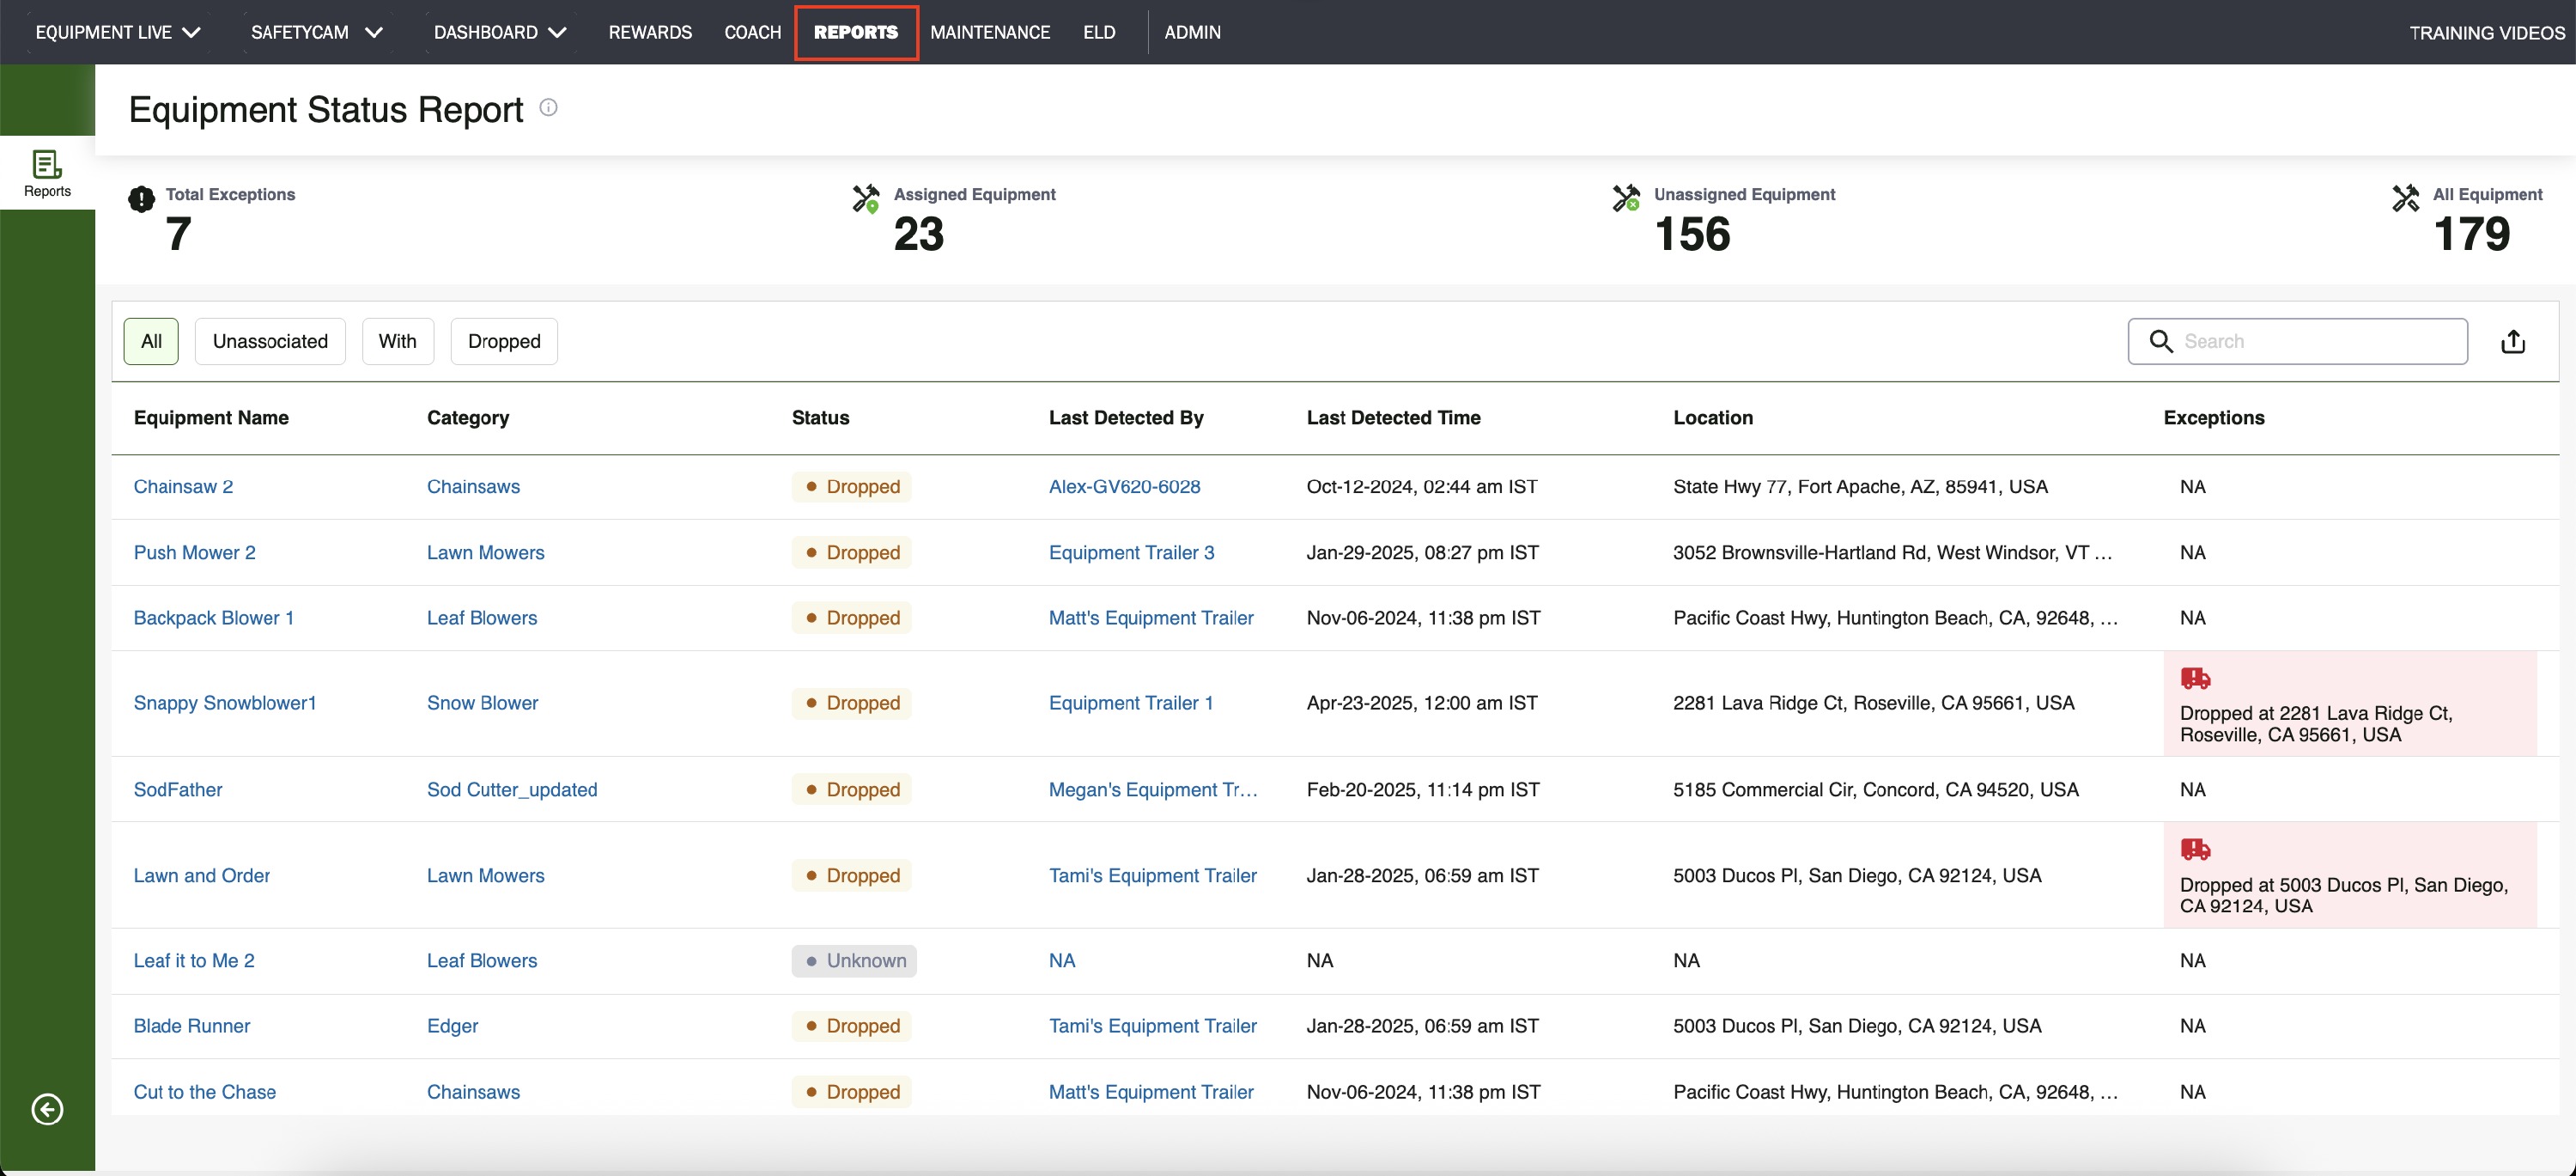
Task: Open the ELD menu item
Action: tap(1098, 32)
